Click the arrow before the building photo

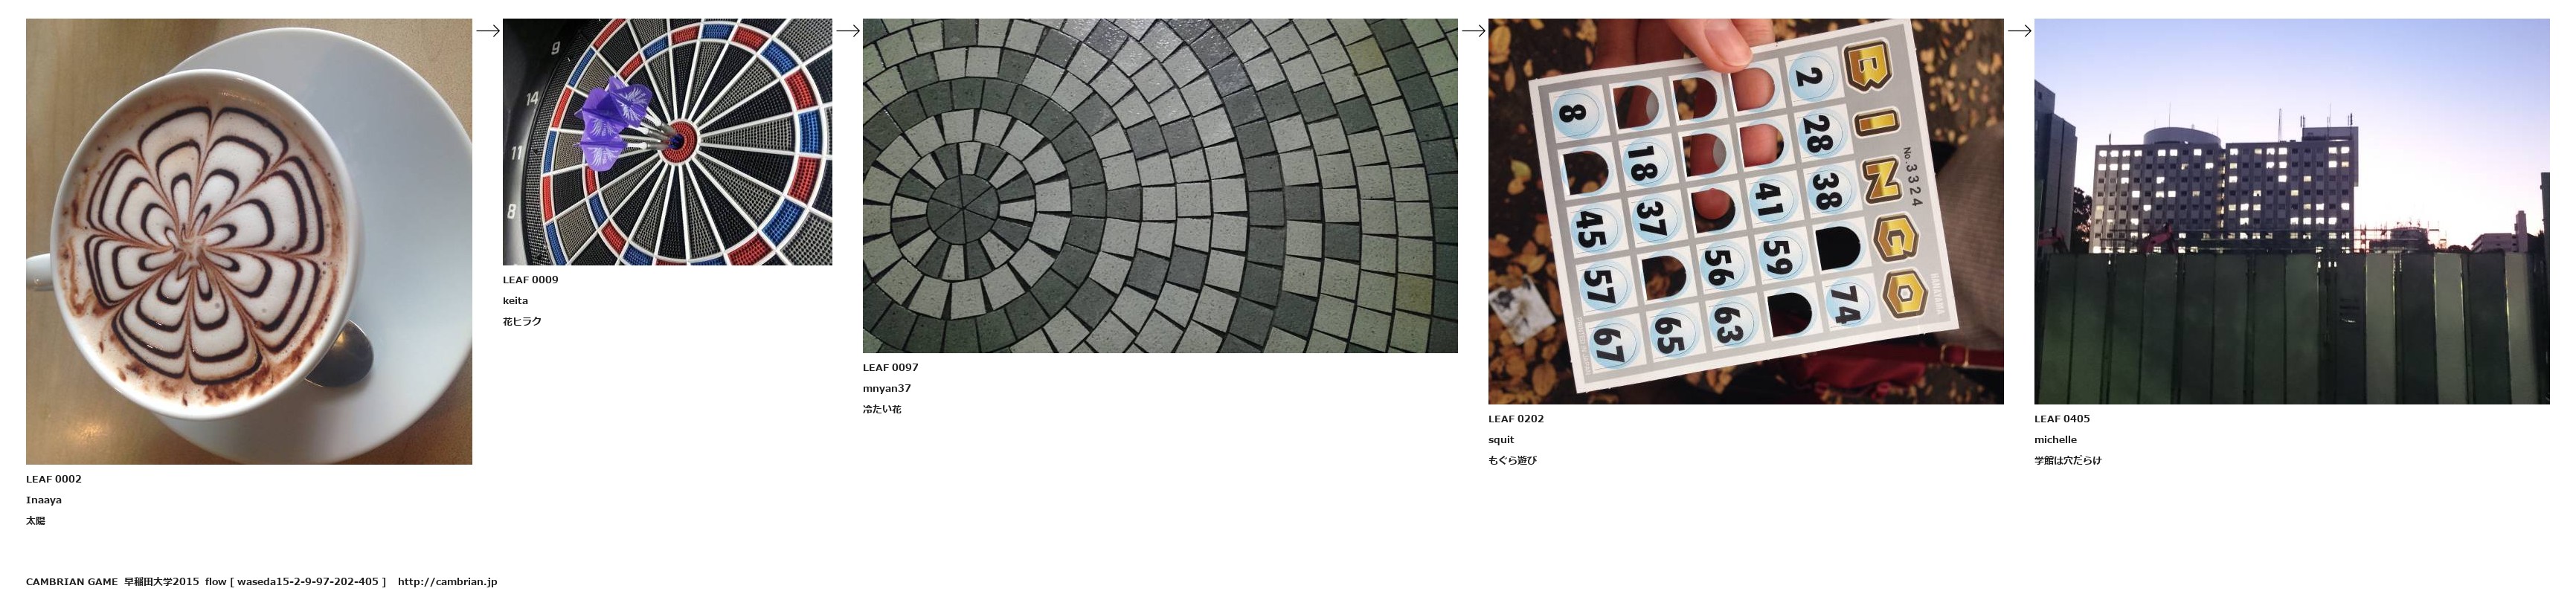[2019, 31]
